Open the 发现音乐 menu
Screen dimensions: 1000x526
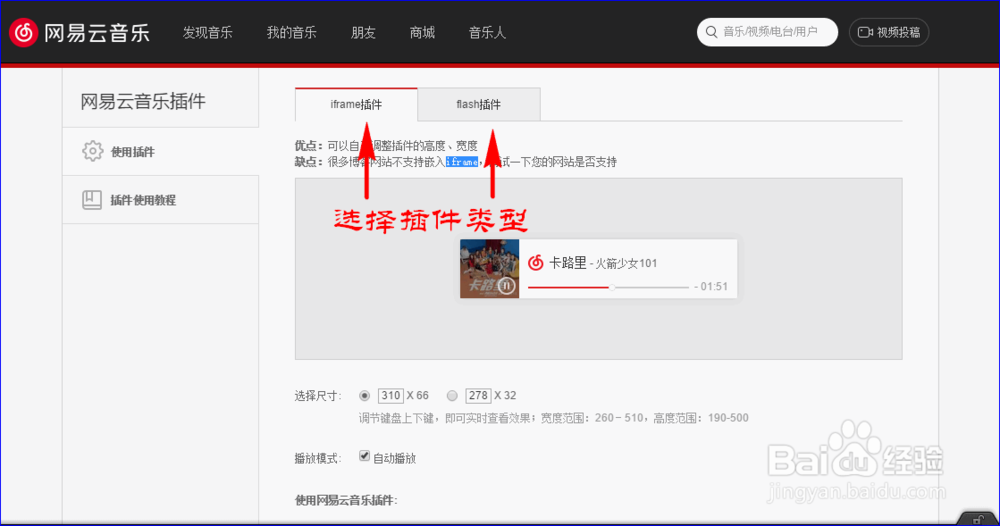208,33
